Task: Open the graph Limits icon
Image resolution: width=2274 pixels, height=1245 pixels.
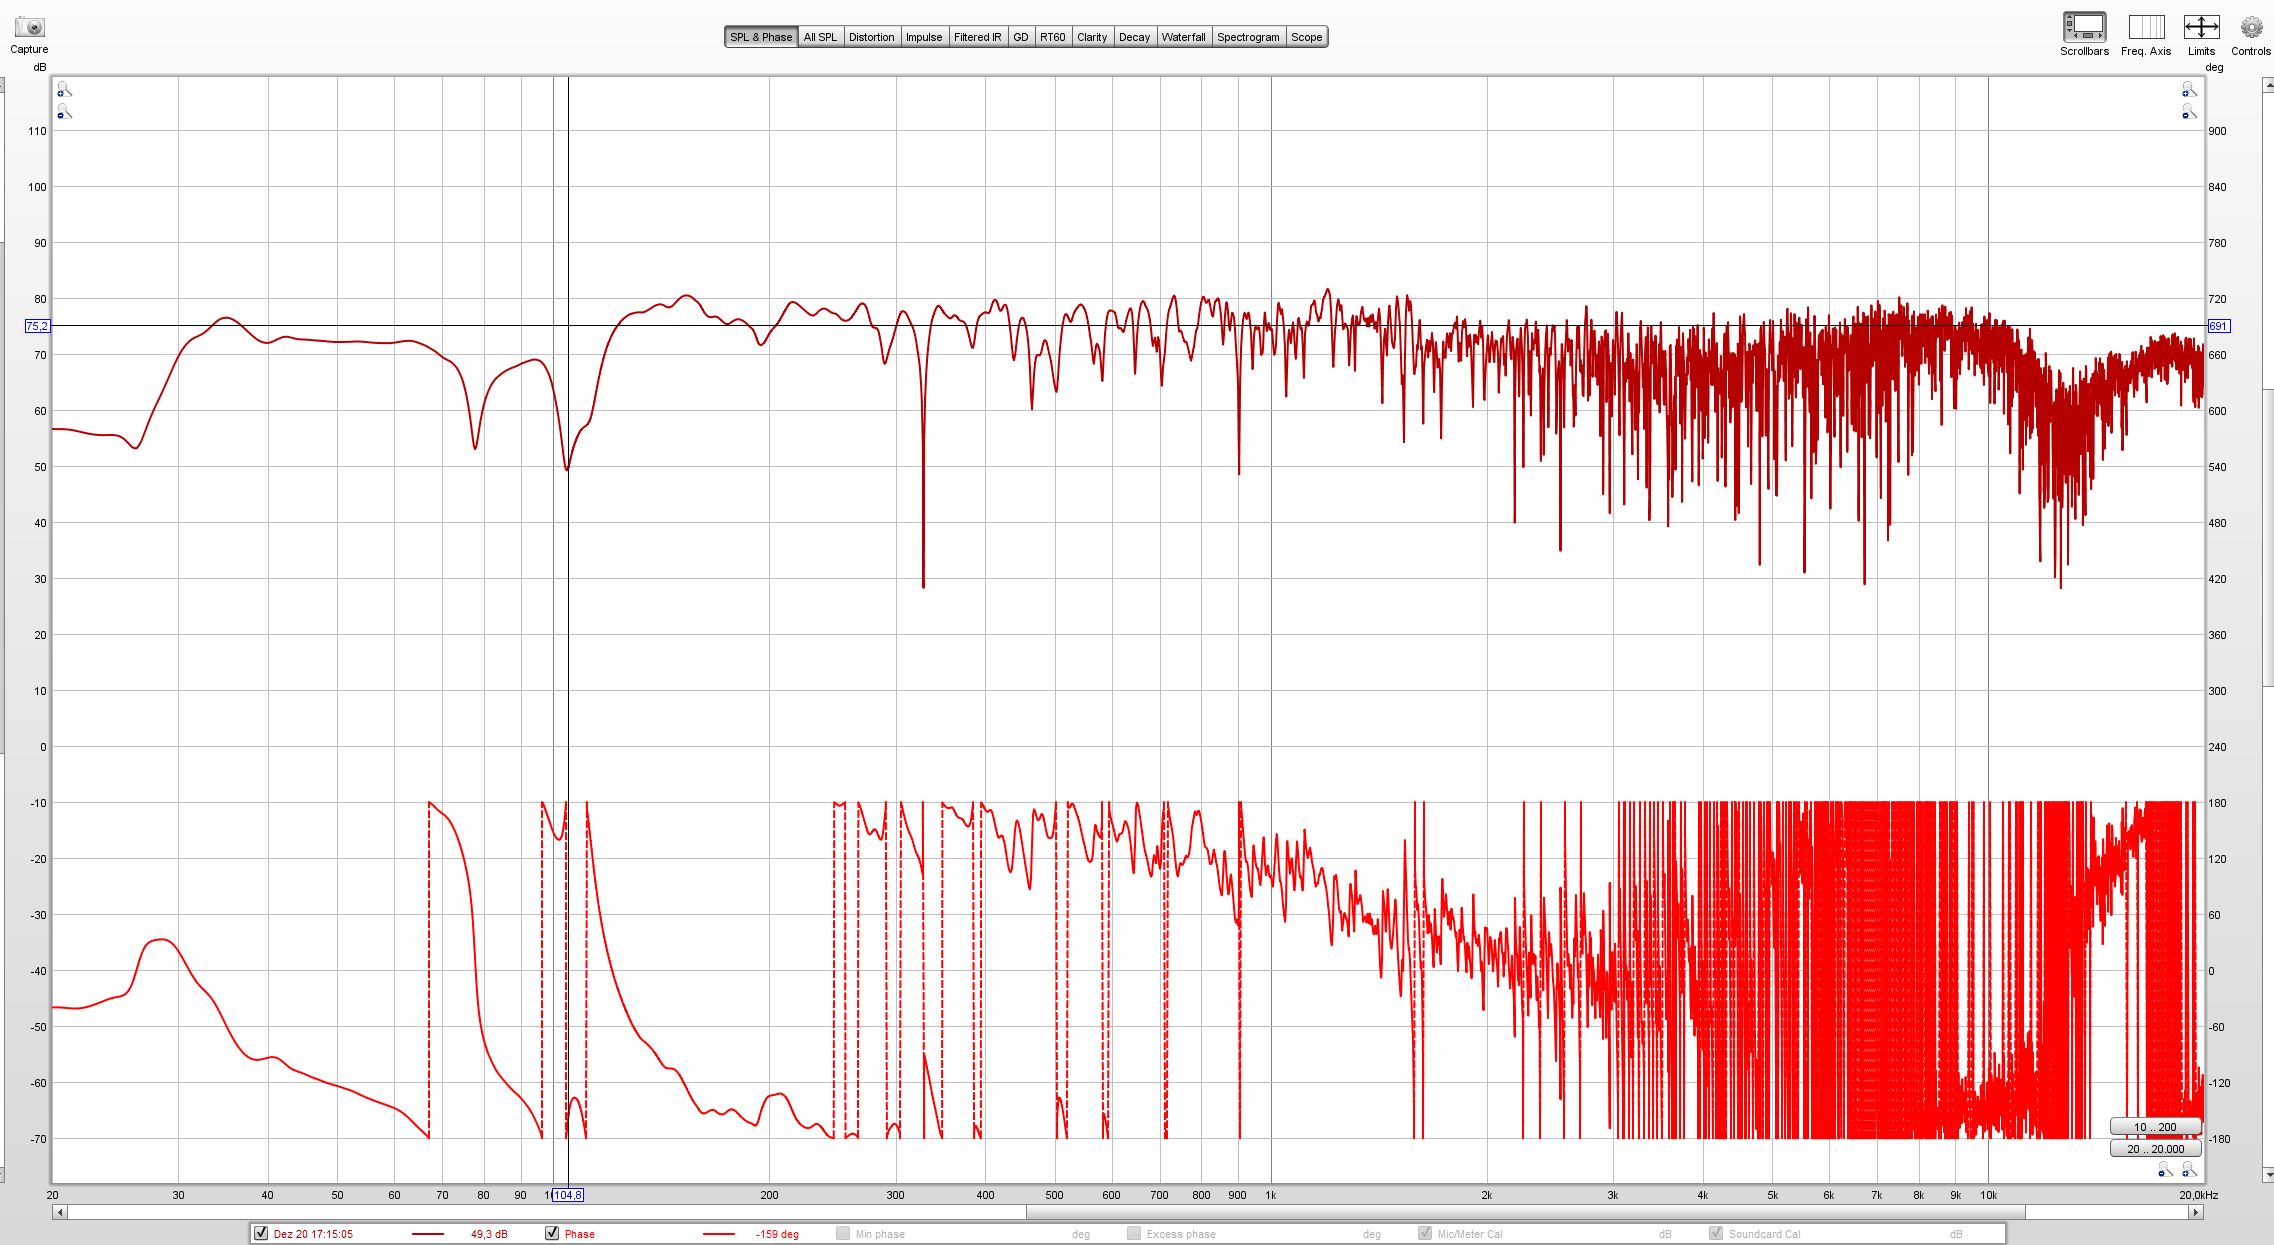Action: (x=2201, y=27)
